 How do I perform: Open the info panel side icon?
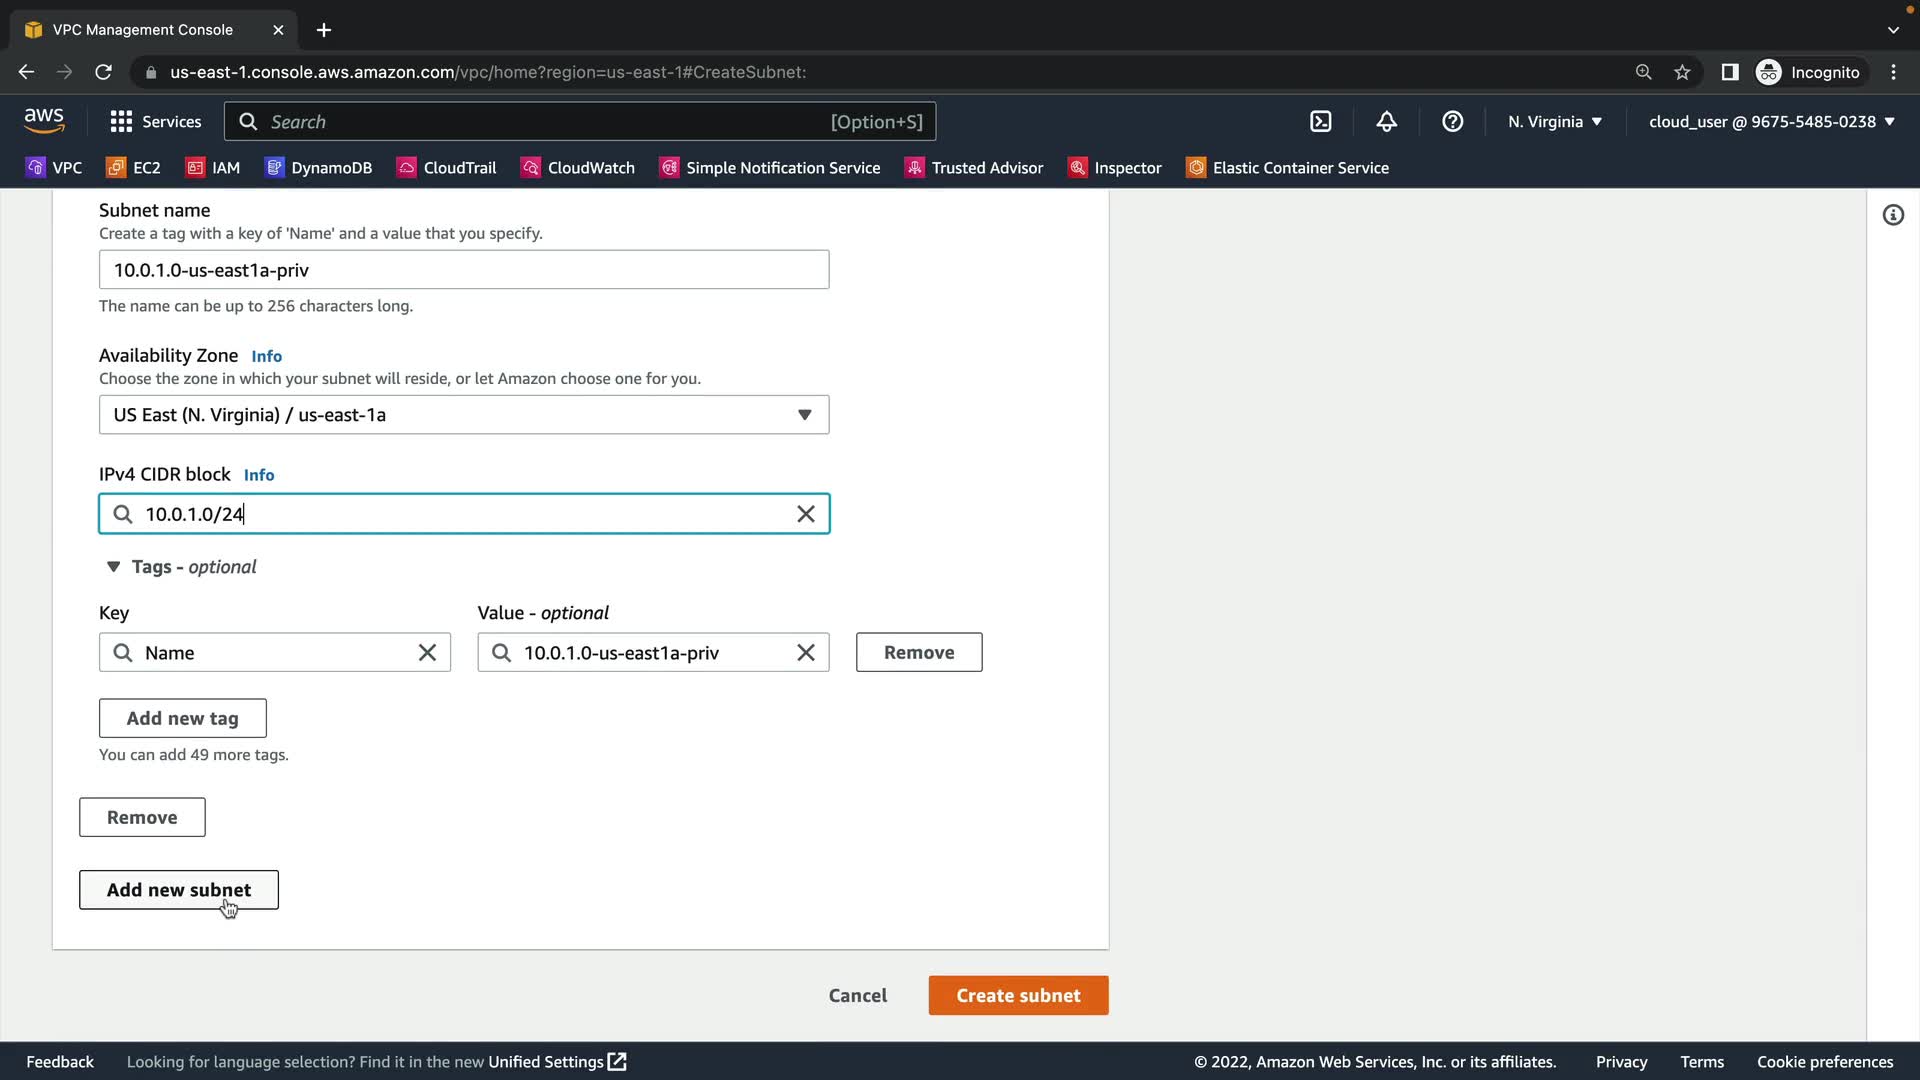(x=1893, y=215)
